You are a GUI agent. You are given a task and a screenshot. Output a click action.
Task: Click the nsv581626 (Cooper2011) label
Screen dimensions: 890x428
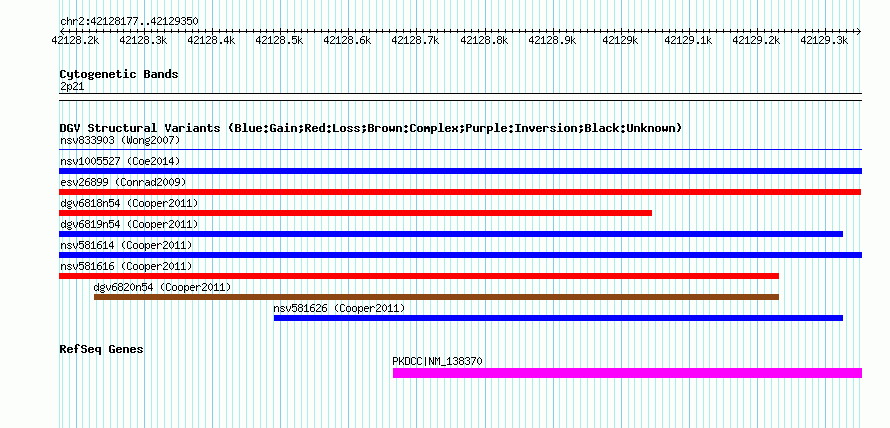click(x=339, y=308)
